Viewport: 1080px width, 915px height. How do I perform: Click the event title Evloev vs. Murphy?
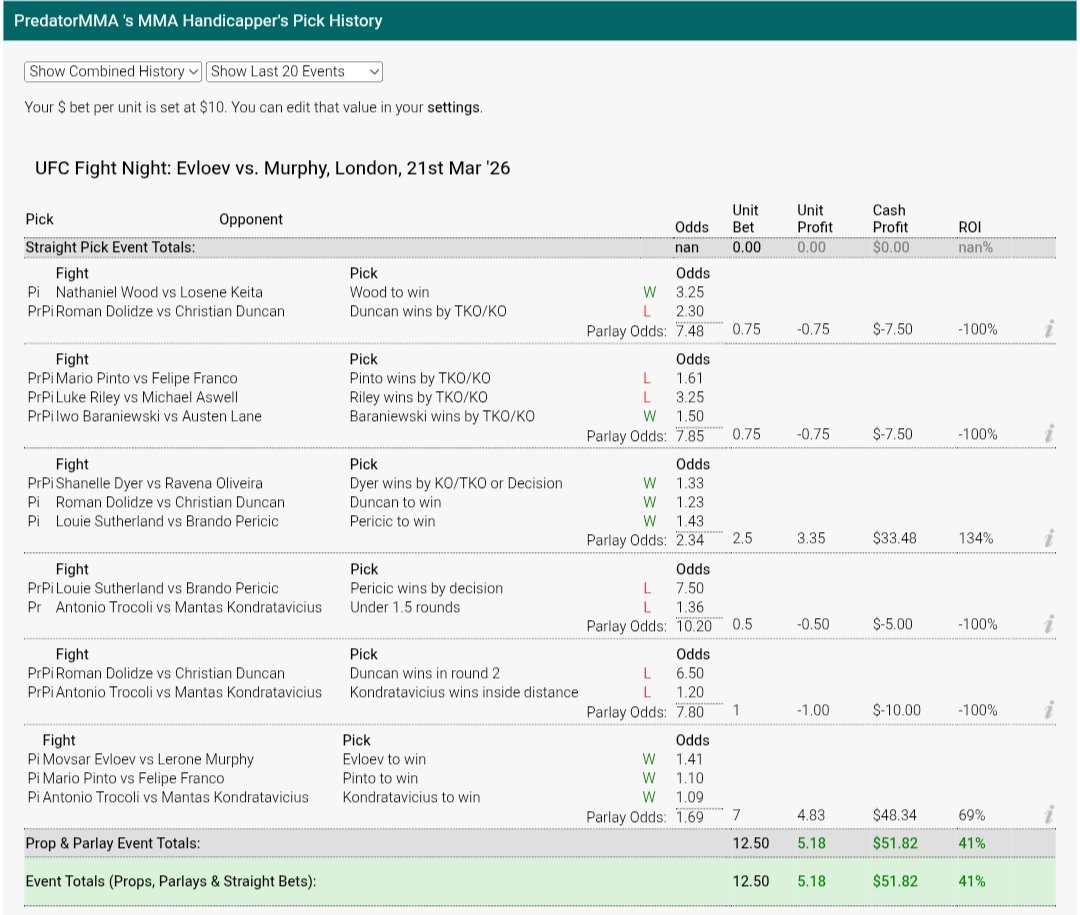click(273, 168)
